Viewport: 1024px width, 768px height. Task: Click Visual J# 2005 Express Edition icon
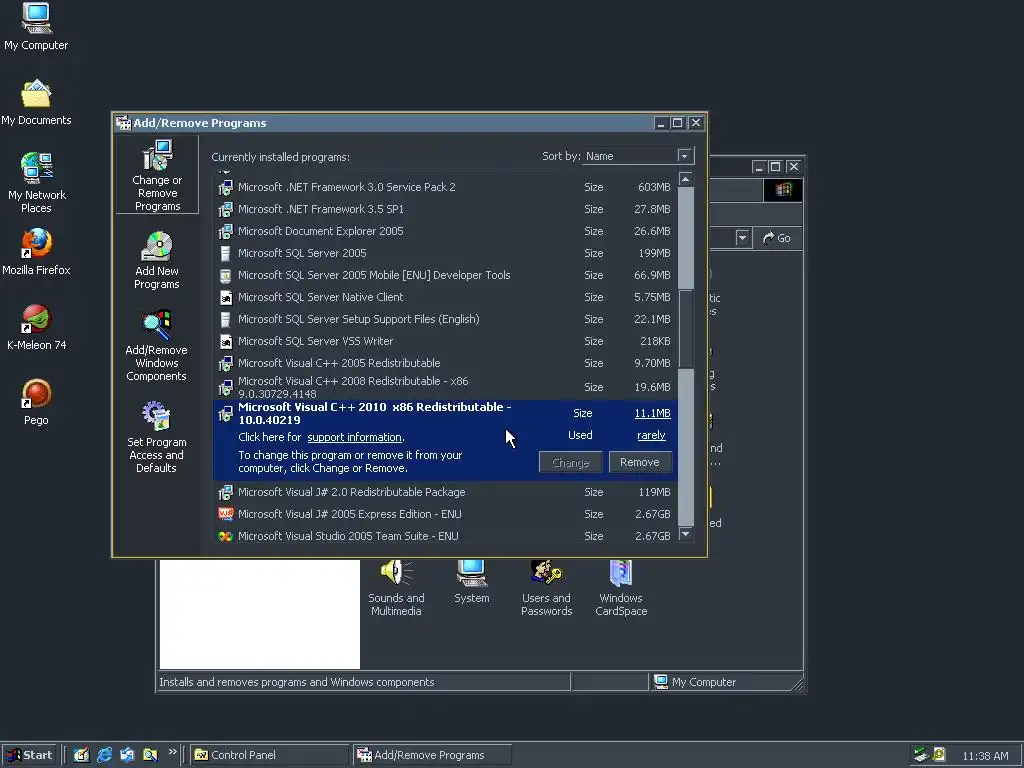pyautogui.click(x=225, y=514)
